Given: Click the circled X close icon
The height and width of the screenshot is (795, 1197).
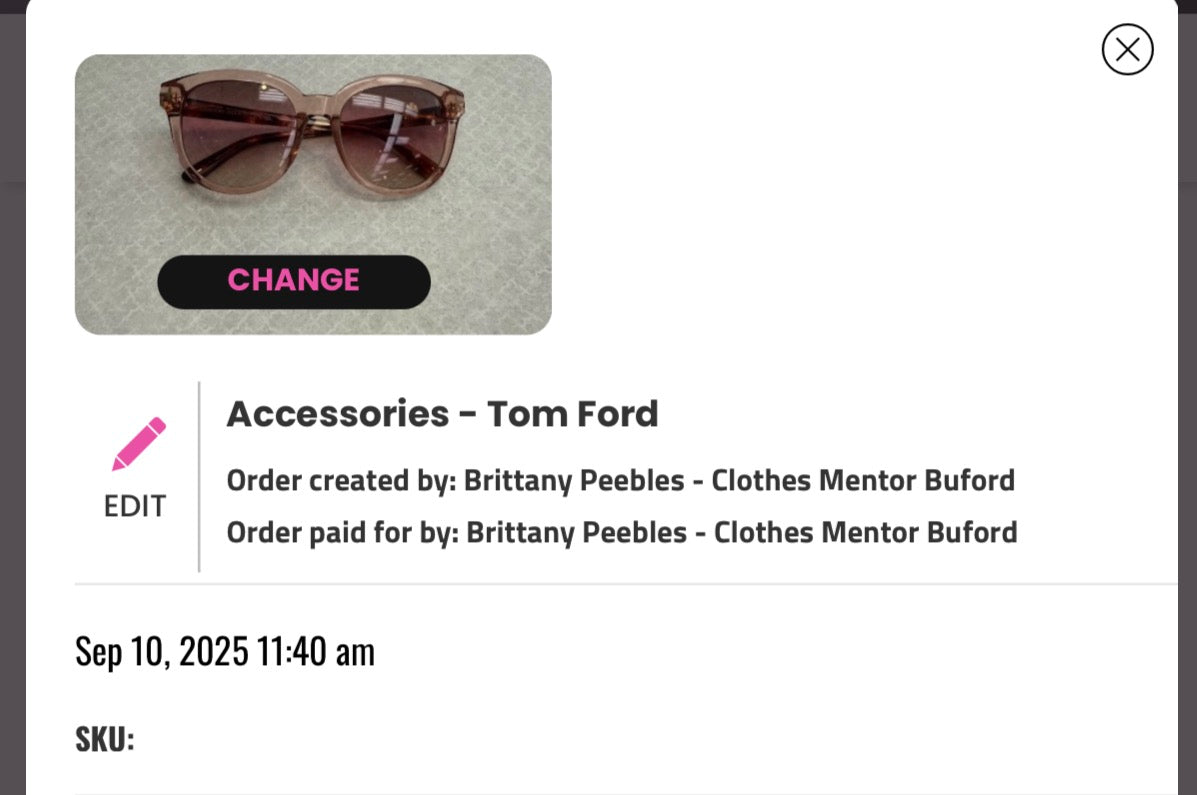Looking at the screenshot, I should tap(1127, 49).
